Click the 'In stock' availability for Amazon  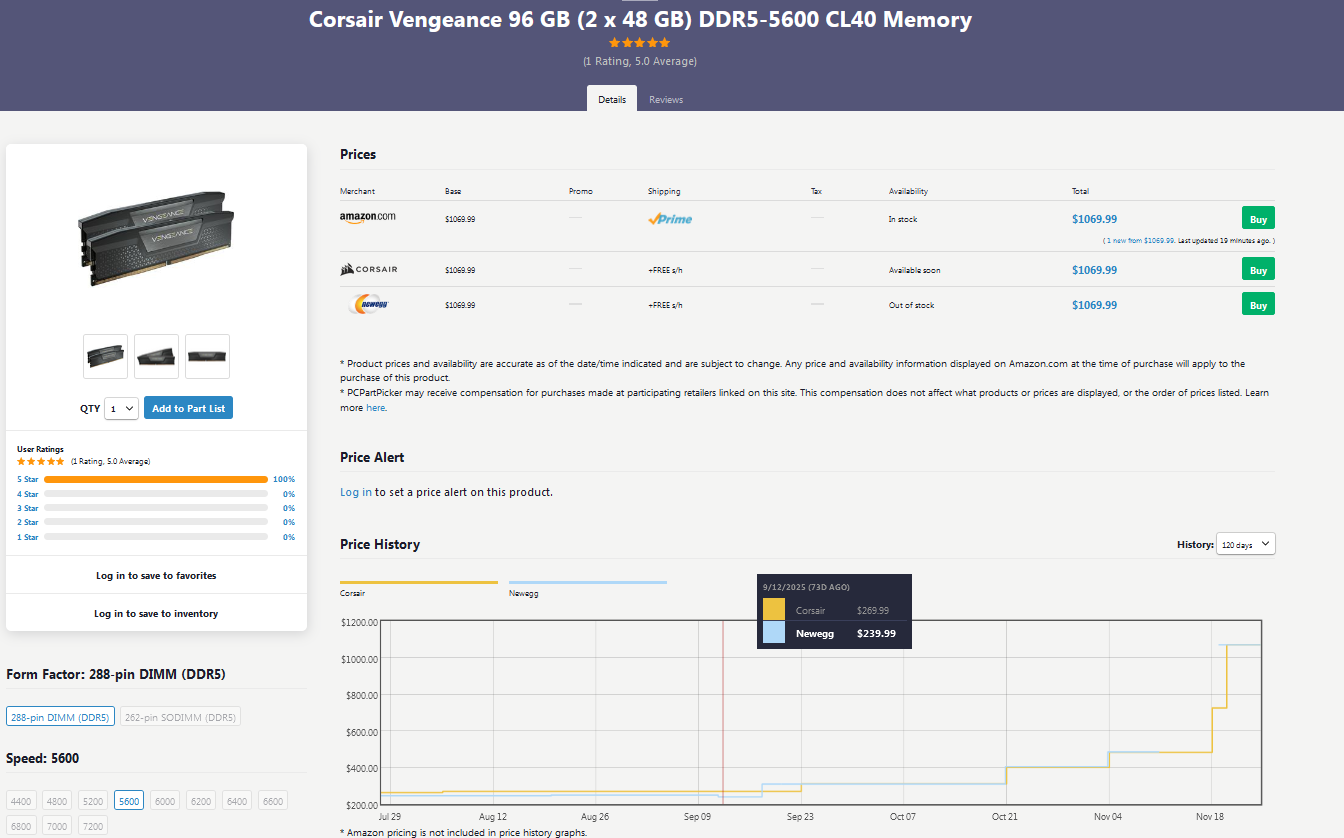pyautogui.click(x=903, y=219)
